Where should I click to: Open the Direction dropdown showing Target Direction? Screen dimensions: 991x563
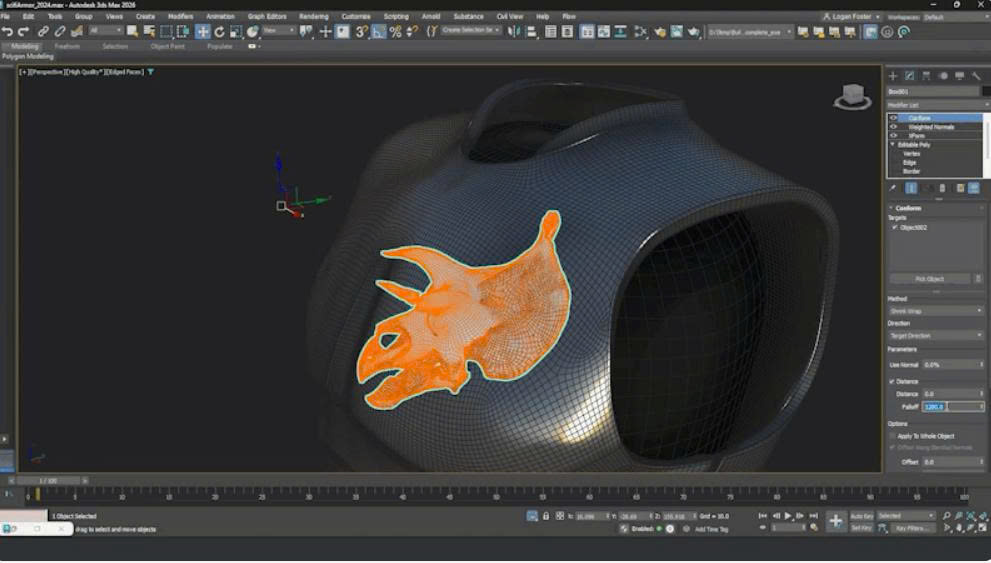pos(936,336)
